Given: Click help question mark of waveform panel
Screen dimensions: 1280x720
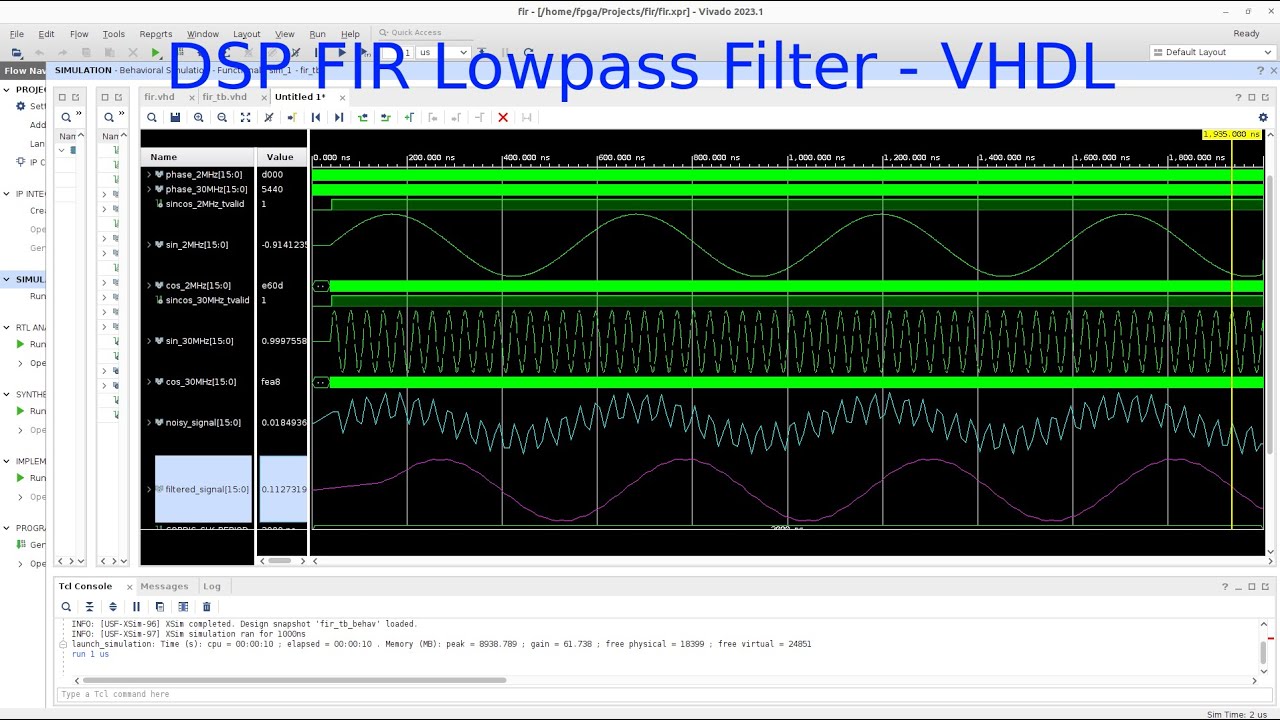Looking at the screenshot, I should (1238, 97).
